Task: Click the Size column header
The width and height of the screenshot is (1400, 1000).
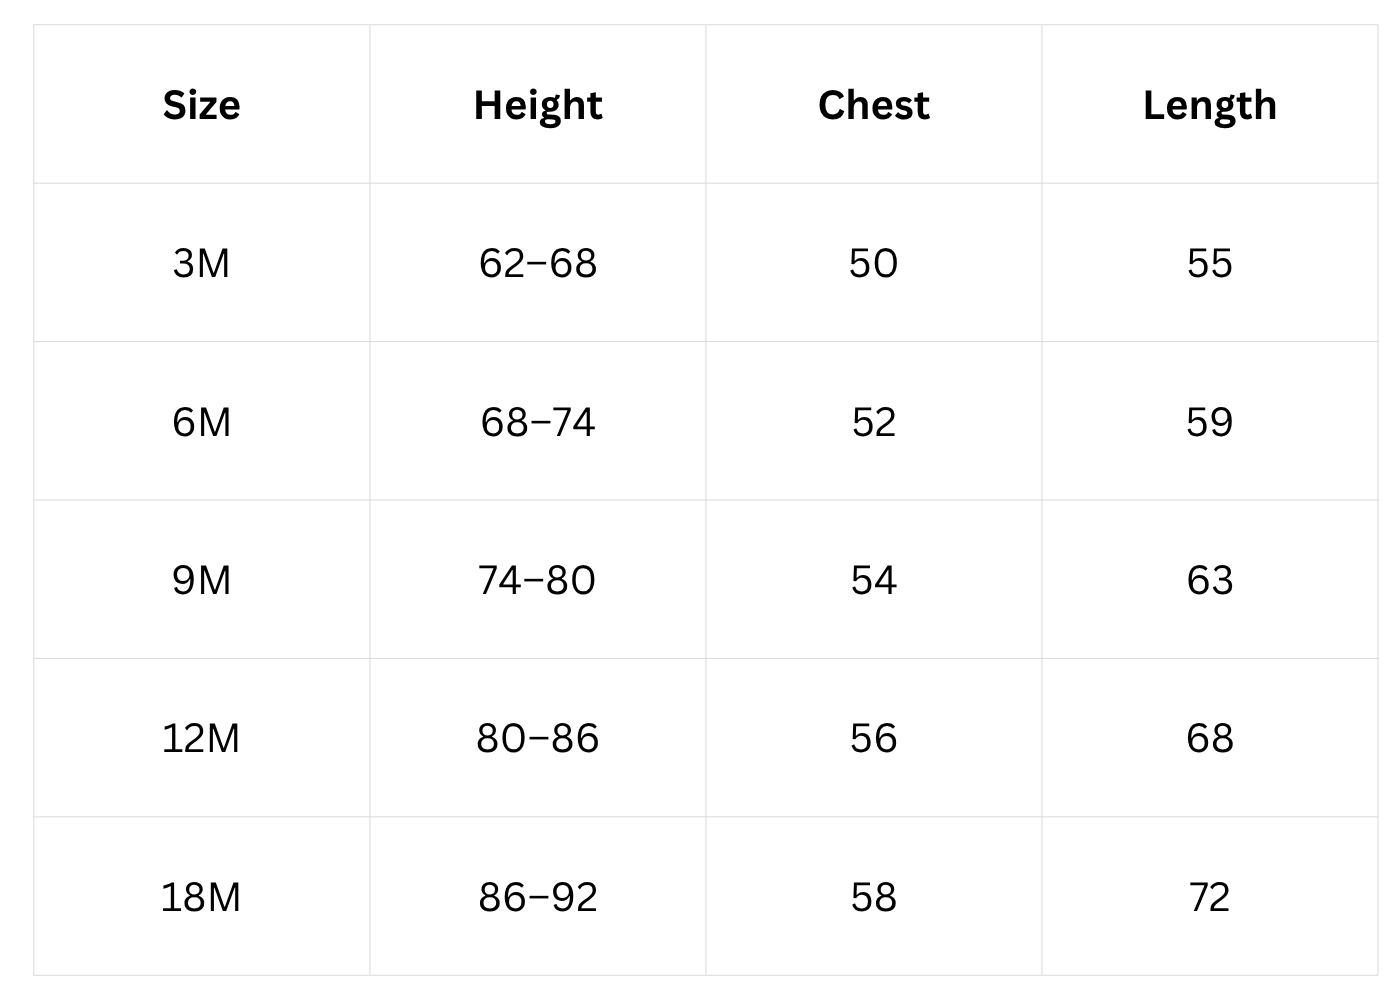Action: pos(201,105)
